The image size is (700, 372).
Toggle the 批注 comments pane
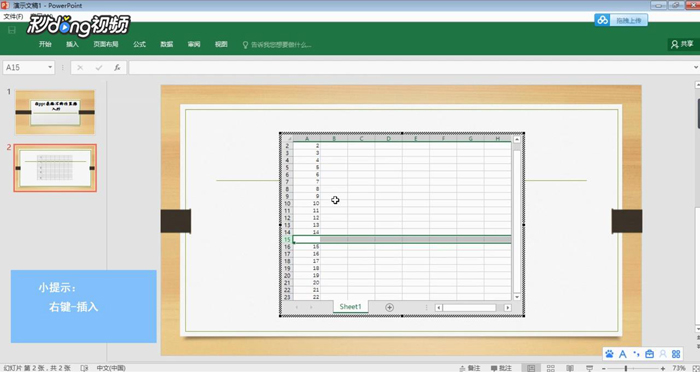click(x=501, y=368)
